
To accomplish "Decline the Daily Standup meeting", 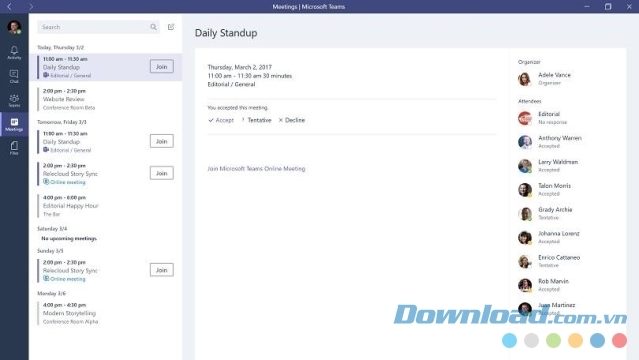I will tap(292, 120).
